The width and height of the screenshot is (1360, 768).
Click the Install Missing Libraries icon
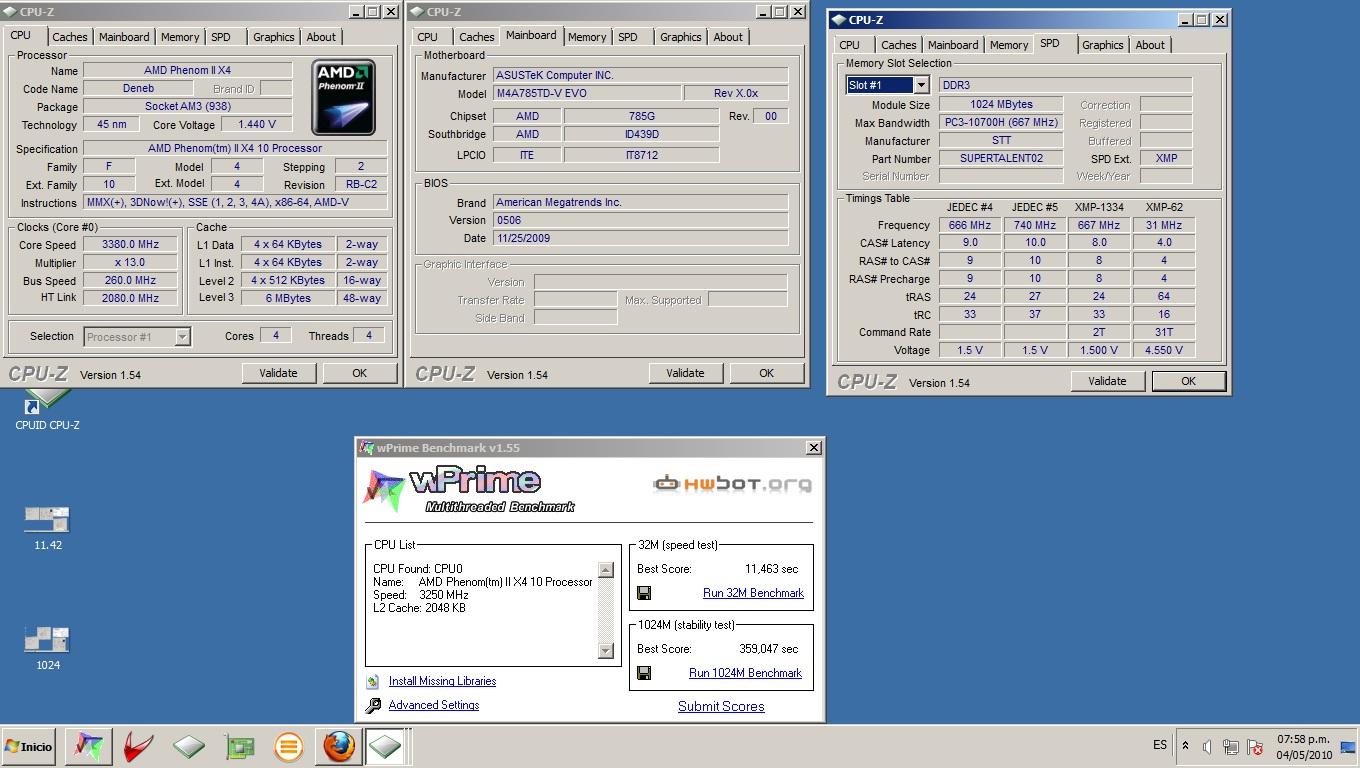373,681
